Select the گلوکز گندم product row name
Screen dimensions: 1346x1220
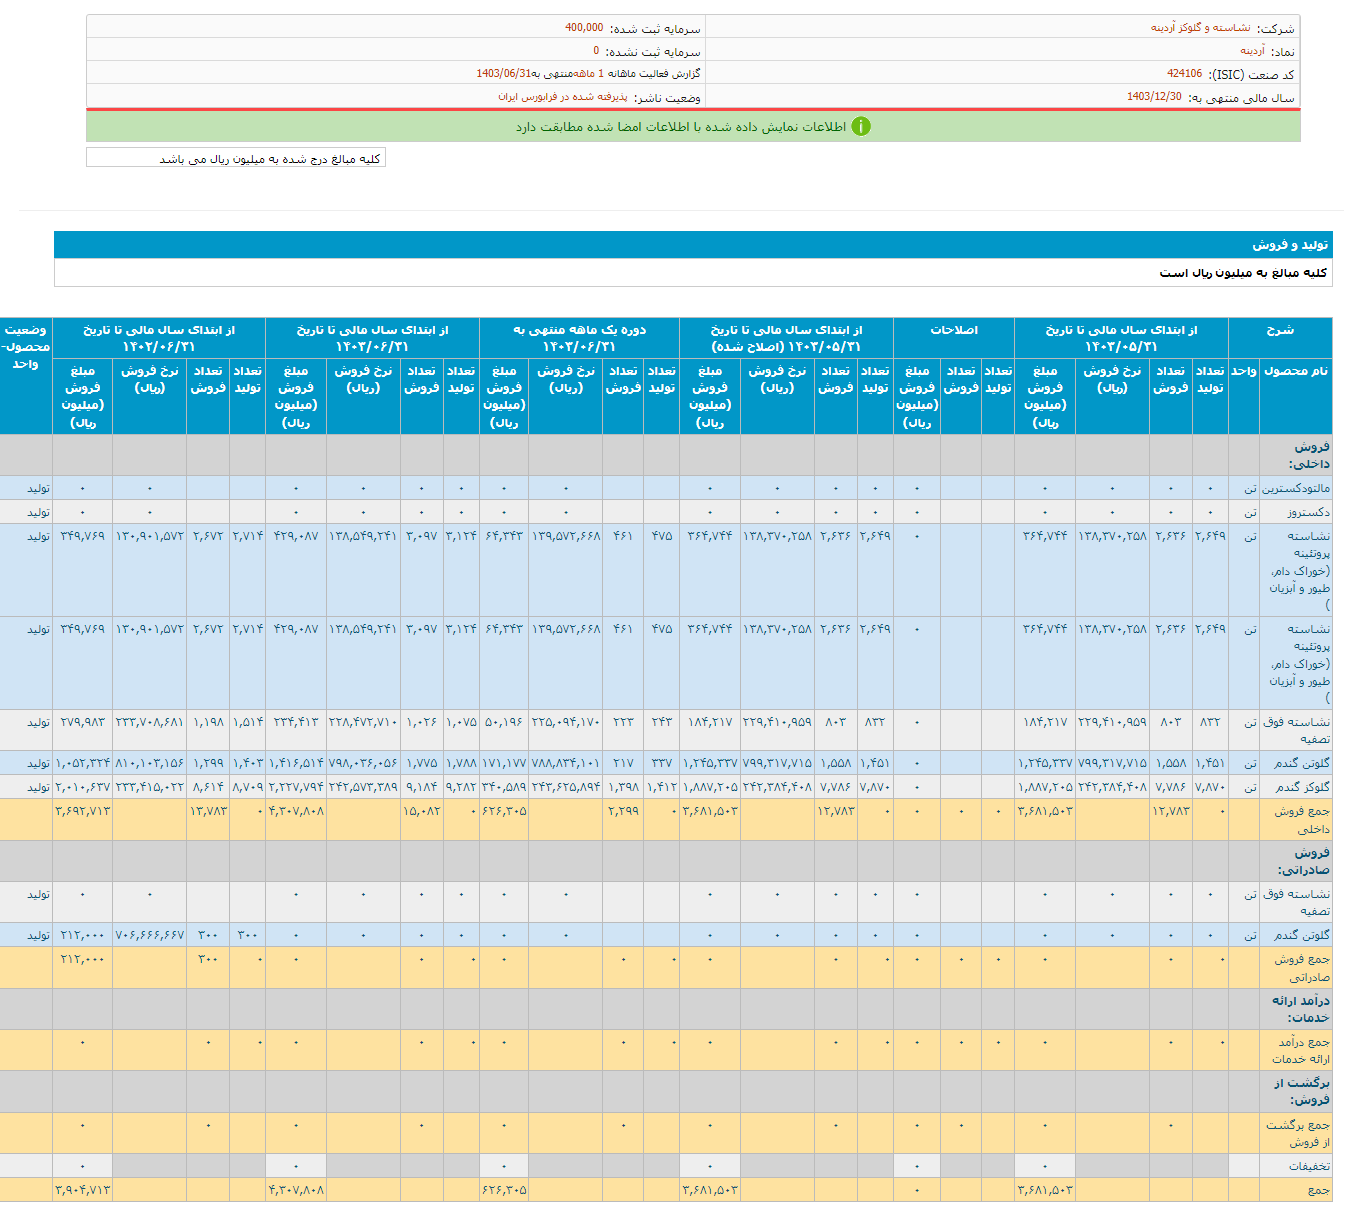[x=1302, y=787]
